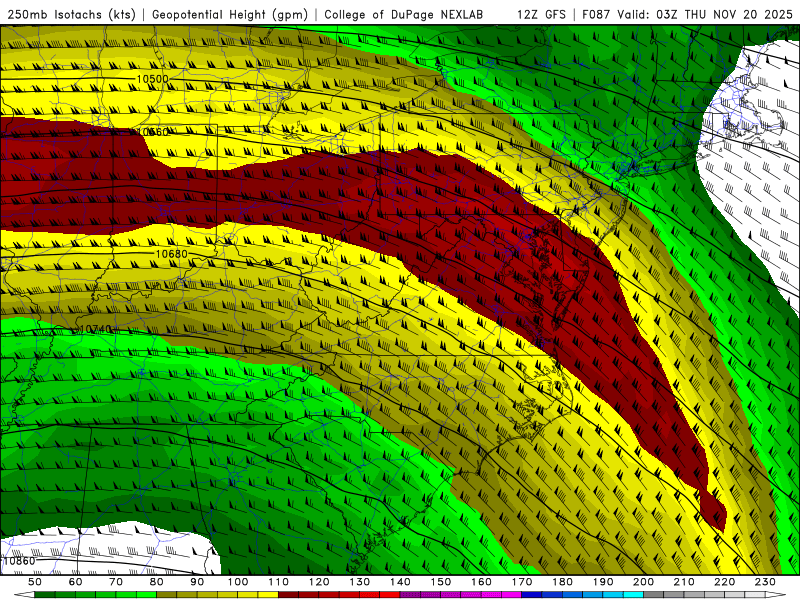Click the 10680 height contour label

pos(171,254)
